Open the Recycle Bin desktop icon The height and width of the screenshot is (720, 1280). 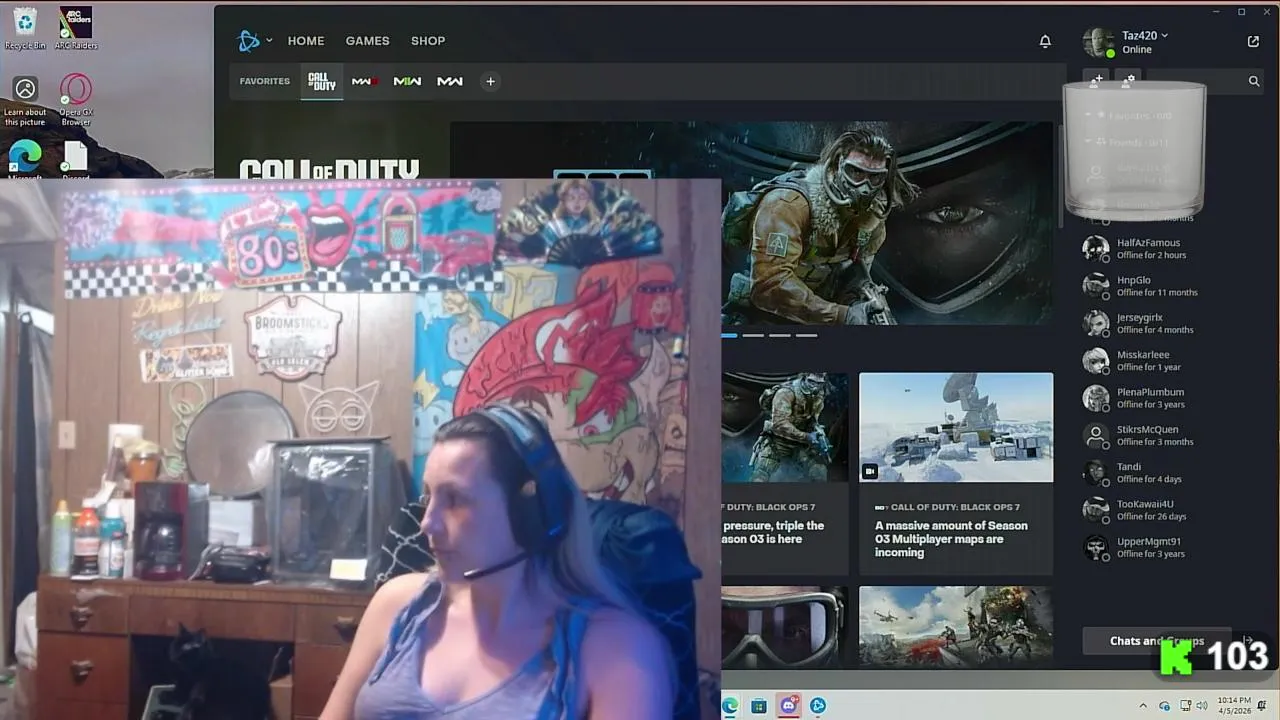coord(25,28)
